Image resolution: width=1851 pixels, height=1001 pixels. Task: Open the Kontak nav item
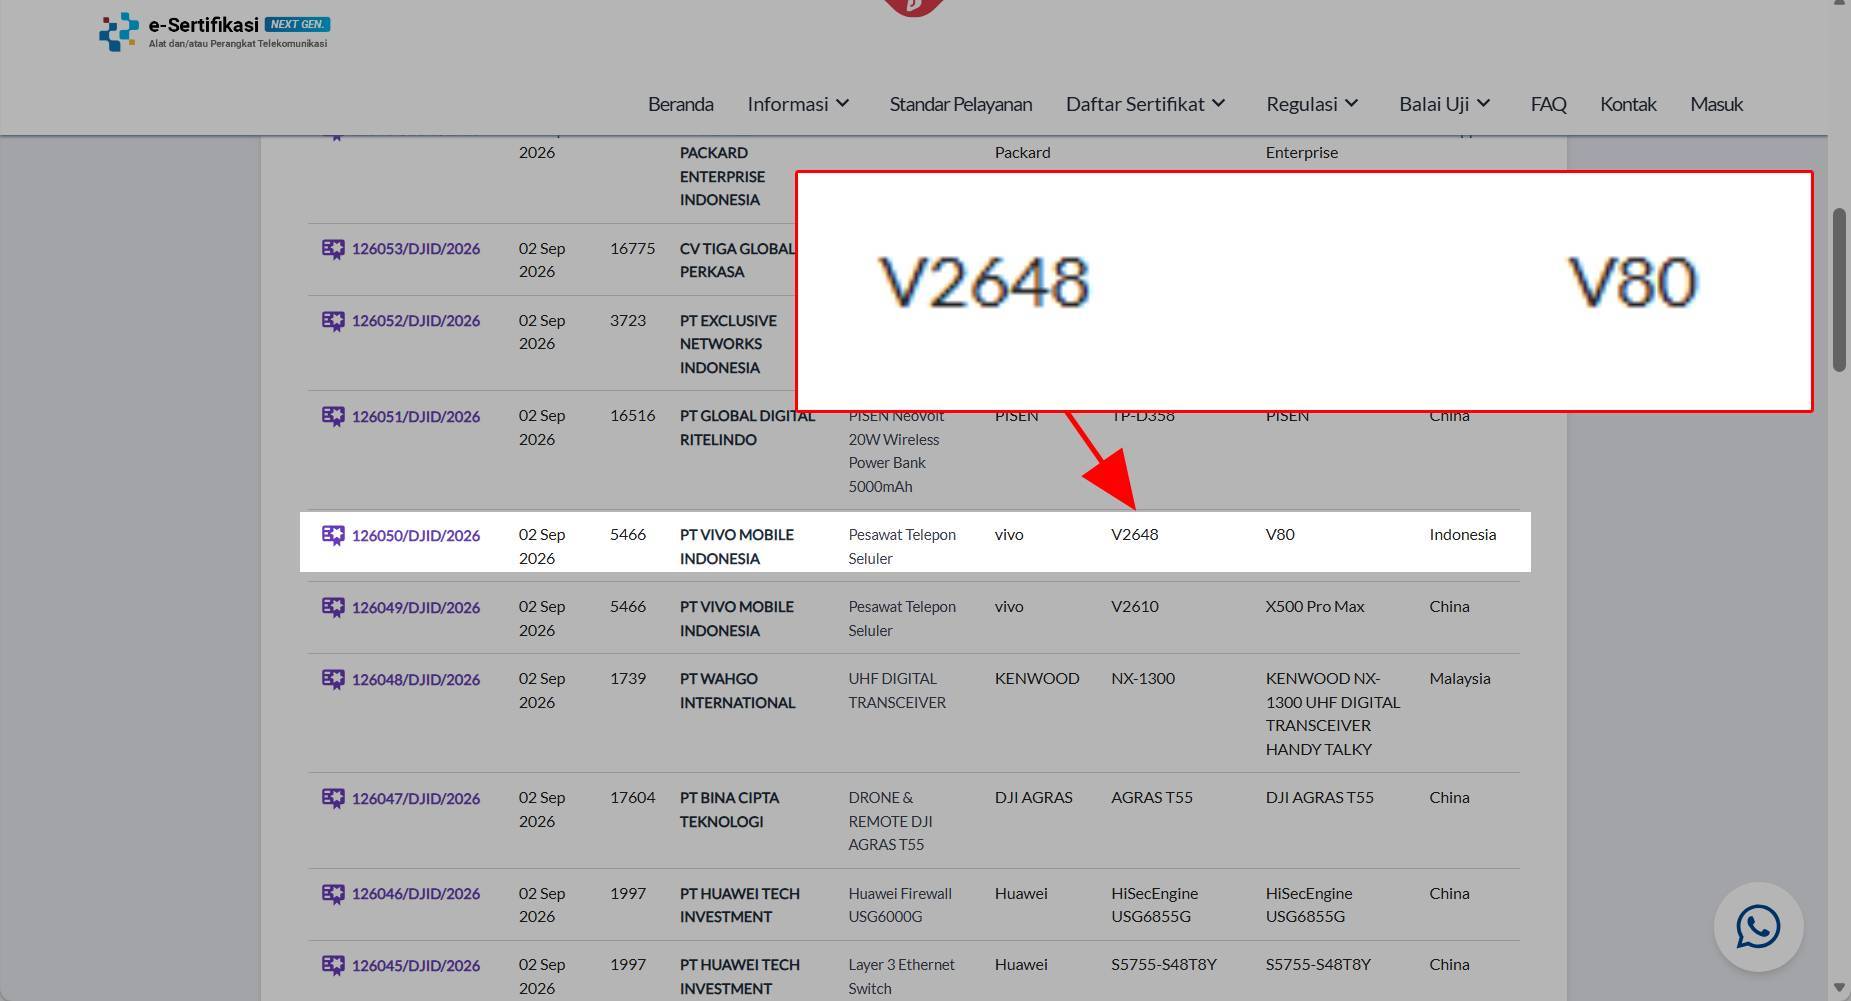coord(1628,104)
